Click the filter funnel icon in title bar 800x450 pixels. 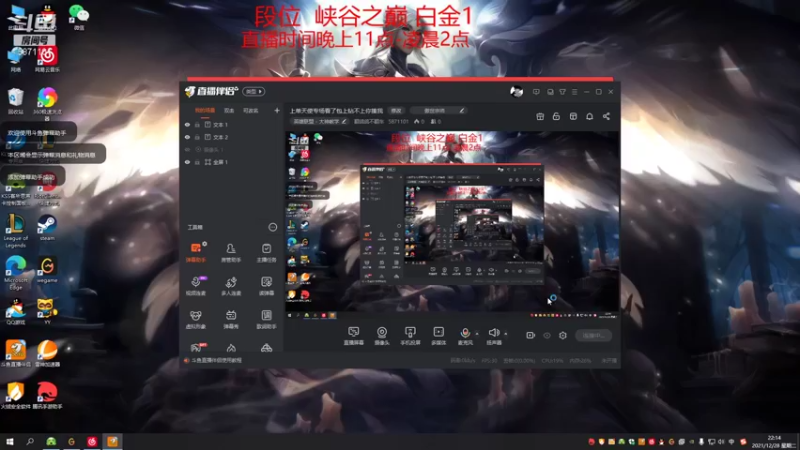coord(562,92)
